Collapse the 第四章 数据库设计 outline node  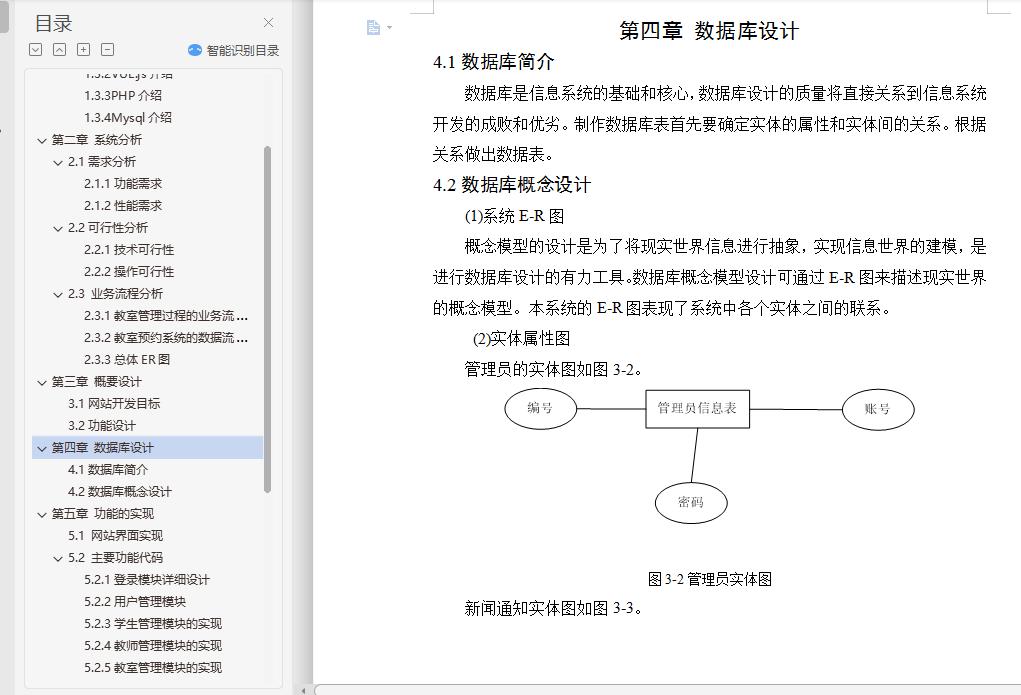click(42, 448)
